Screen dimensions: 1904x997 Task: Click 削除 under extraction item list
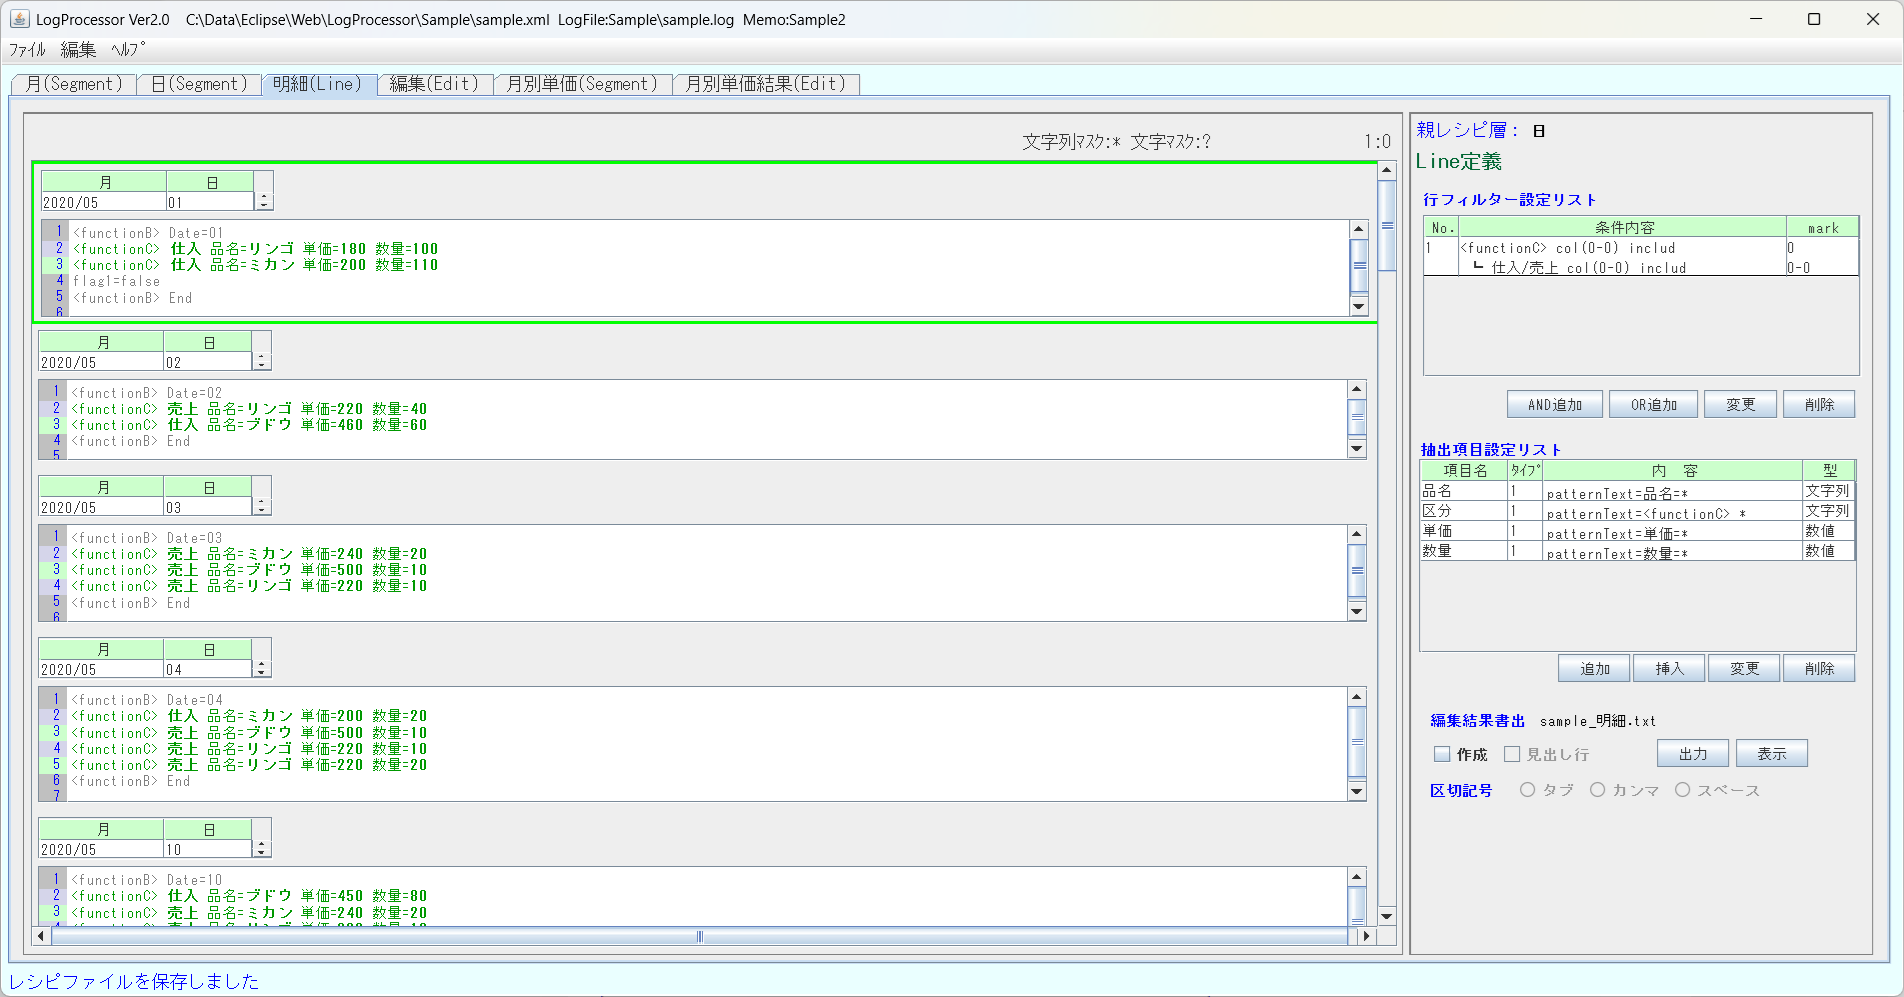[x=1819, y=669]
